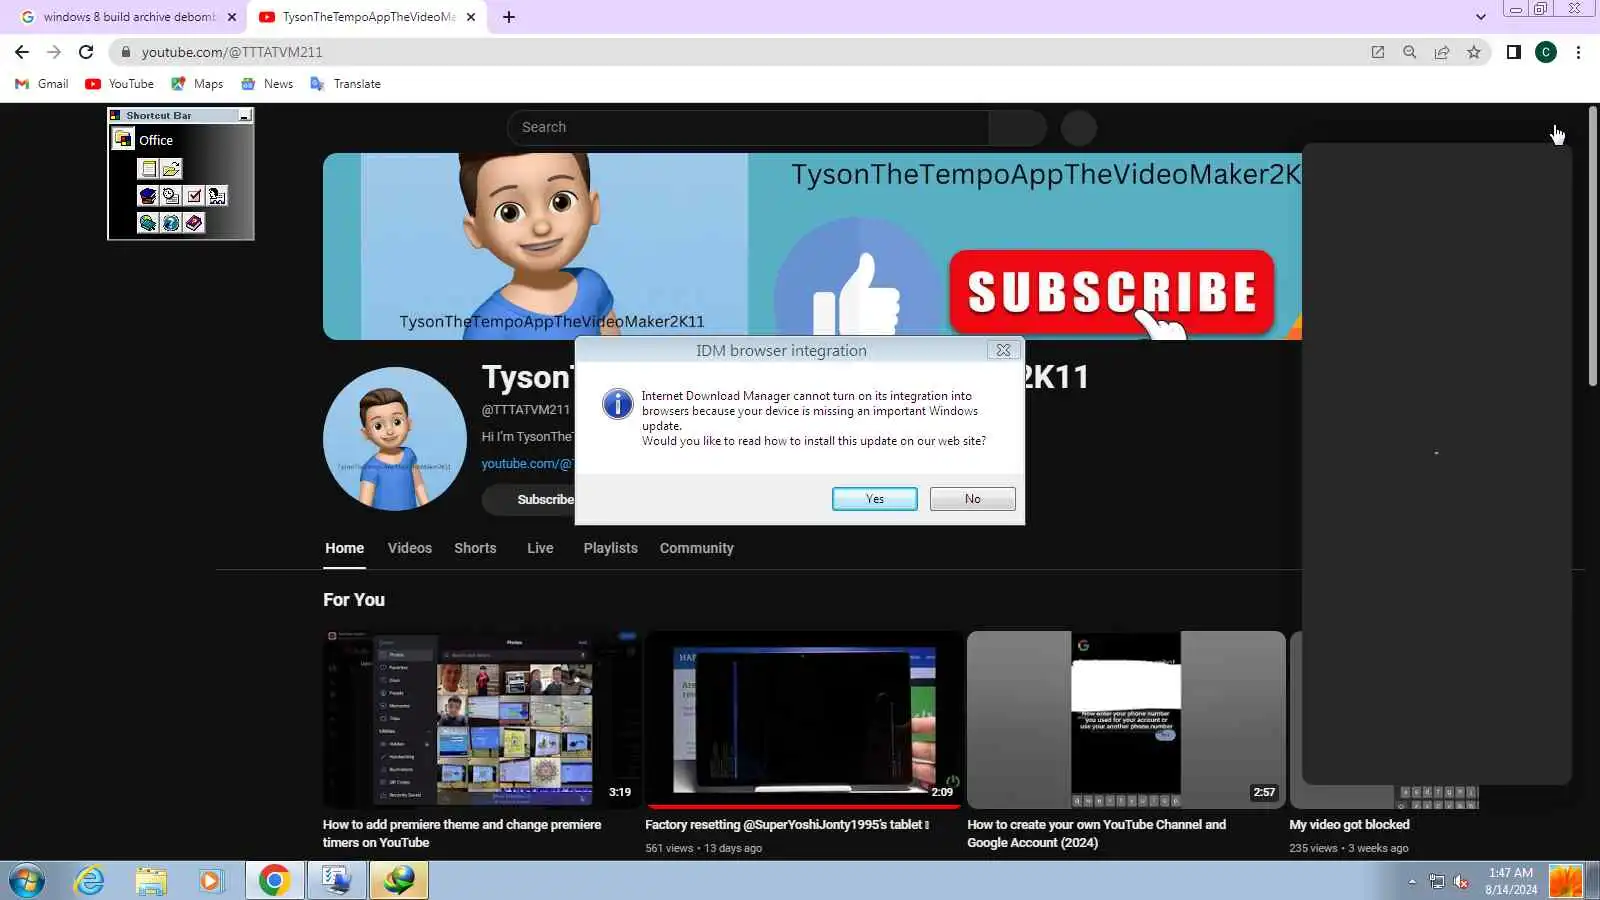Go back in Chrome
This screenshot has height=900, width=1600.
click(22, 52)
